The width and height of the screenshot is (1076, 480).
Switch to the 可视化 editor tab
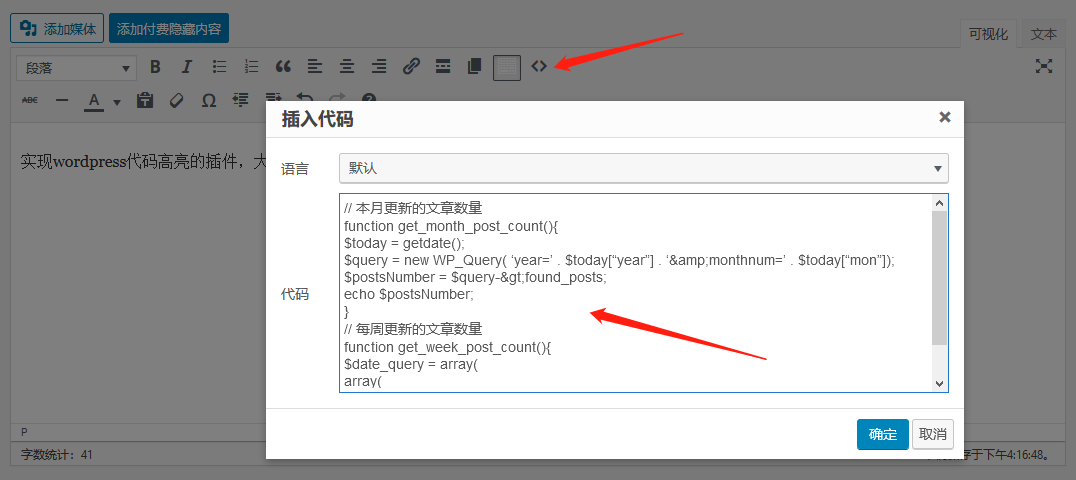(988, 34)
